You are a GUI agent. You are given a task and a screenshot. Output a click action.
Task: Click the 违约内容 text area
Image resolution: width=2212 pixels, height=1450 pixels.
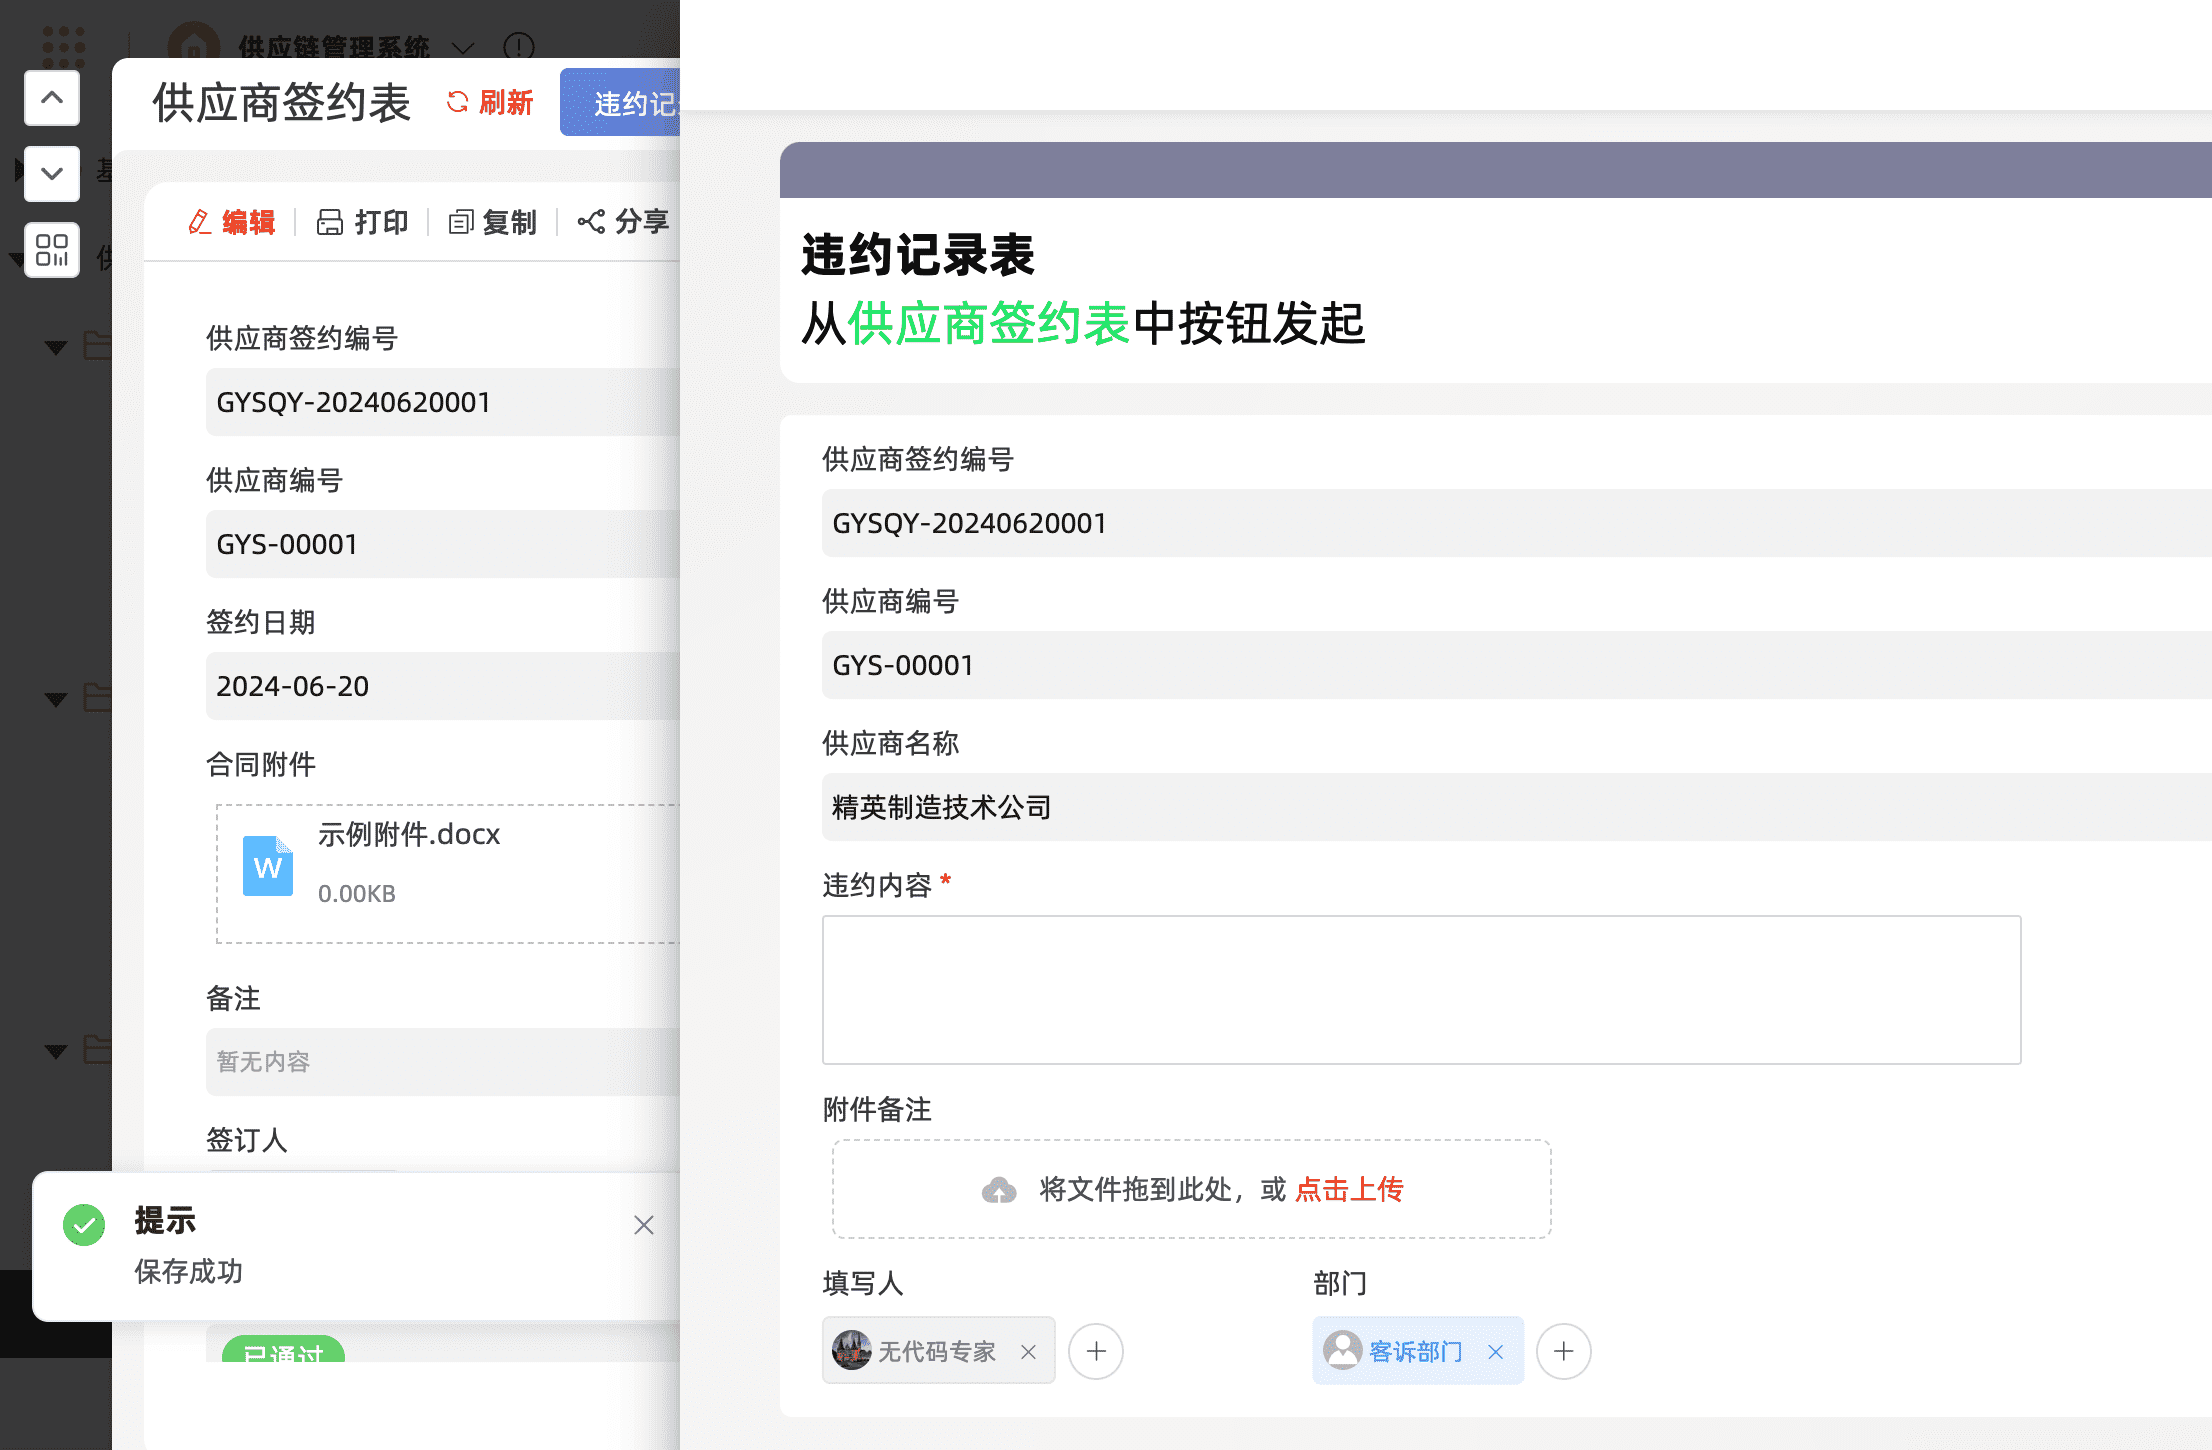coord(1421,990)
